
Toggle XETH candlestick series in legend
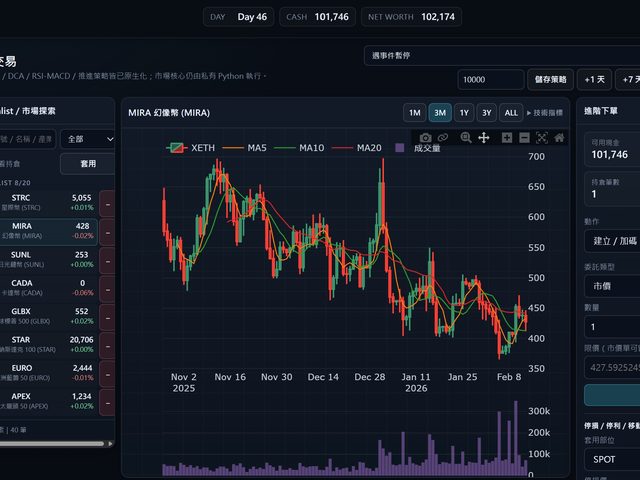point(191,148)
